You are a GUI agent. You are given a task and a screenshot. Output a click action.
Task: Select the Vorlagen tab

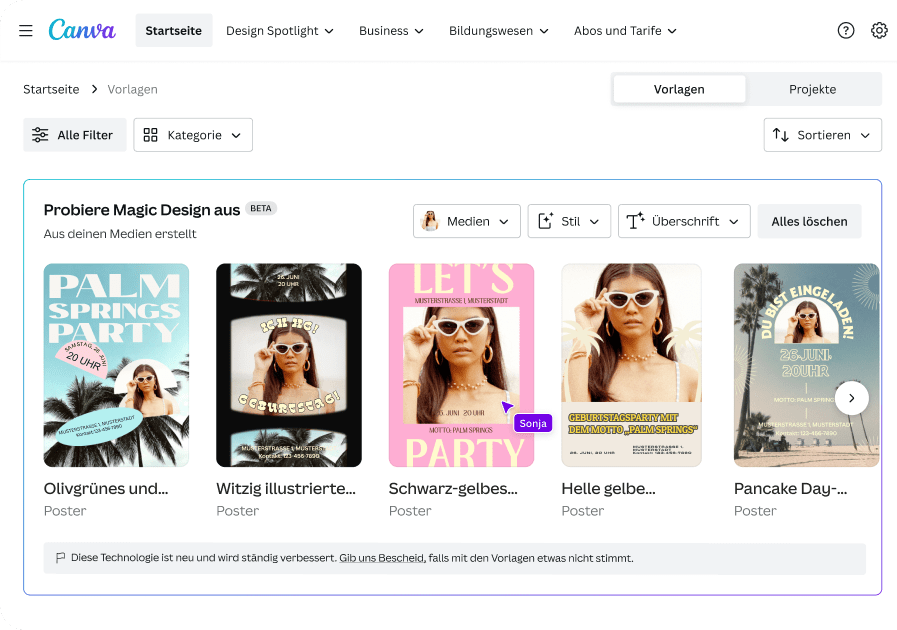point(679,89)
